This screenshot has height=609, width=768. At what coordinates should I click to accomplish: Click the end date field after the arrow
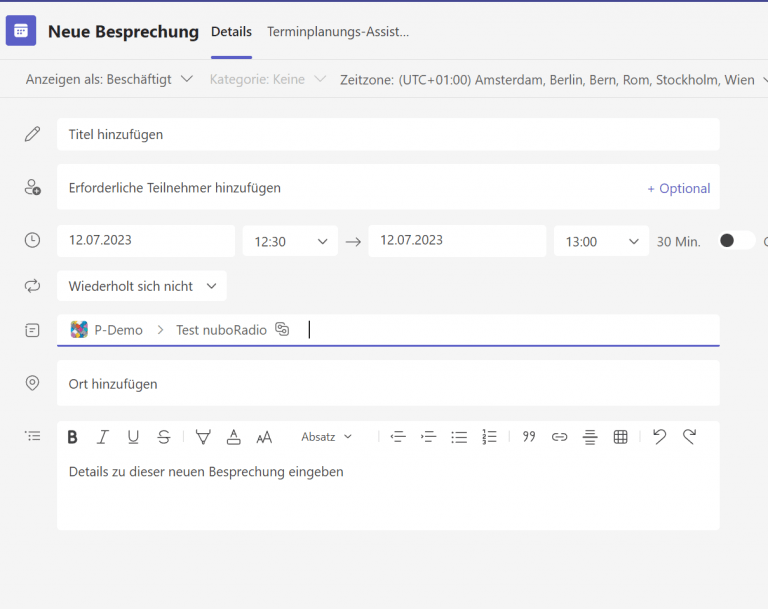click(457, 241)
